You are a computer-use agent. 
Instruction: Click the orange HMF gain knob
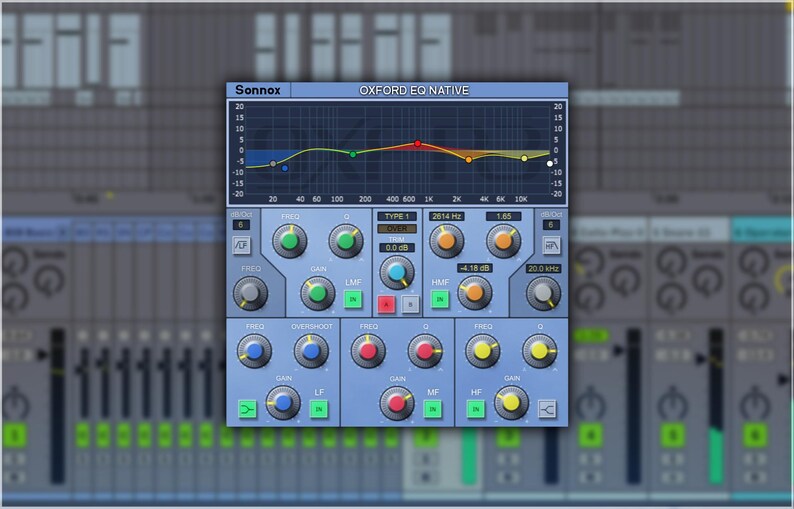click(x=474, y=292)
